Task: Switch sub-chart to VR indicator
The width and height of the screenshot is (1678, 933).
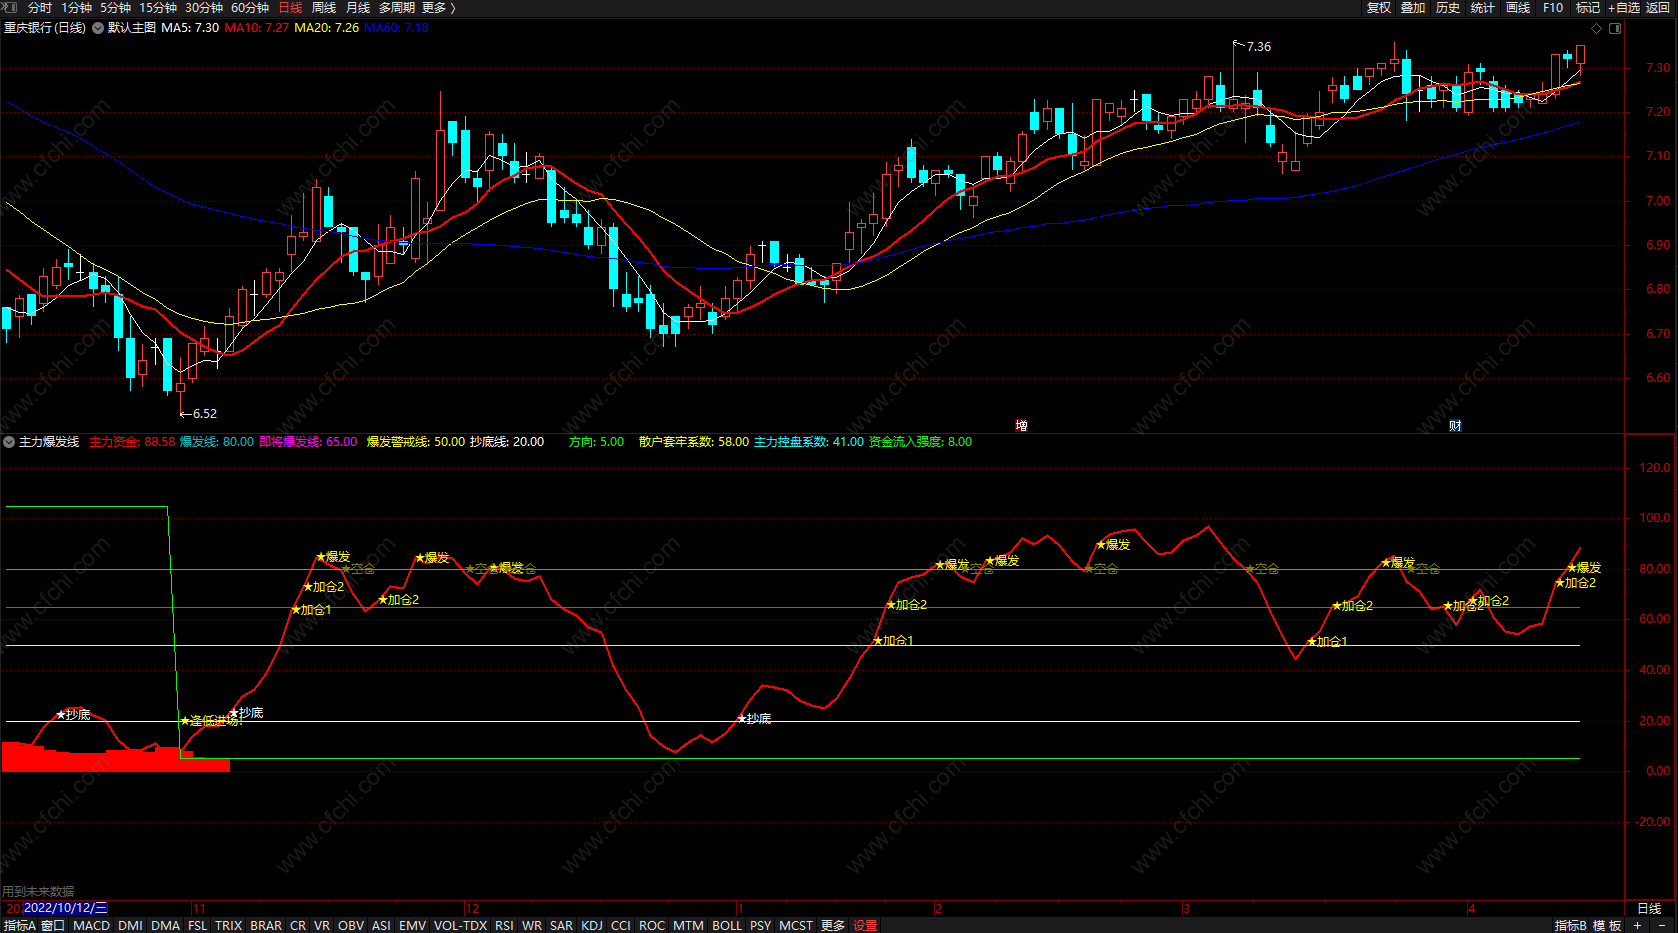Action: point(322,926)
